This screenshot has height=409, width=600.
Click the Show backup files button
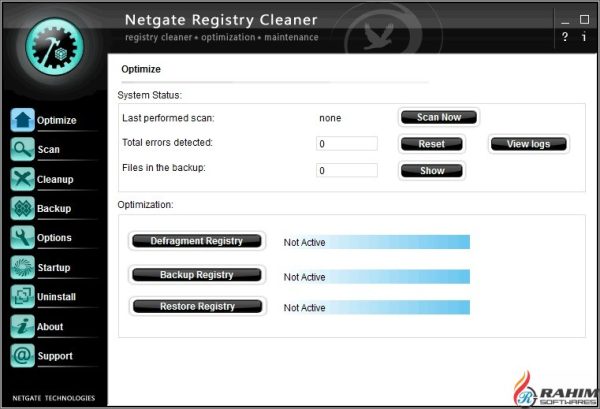tap(432, 171)
